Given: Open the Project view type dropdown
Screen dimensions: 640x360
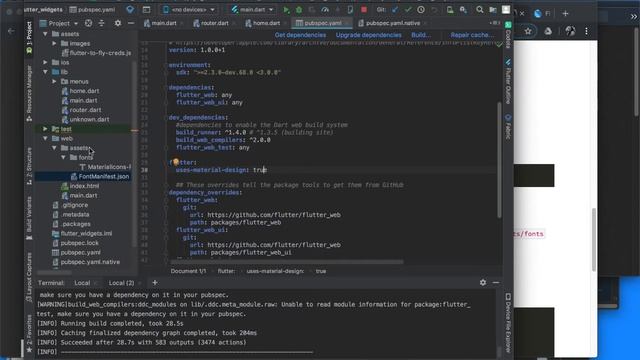Looking at the screenshot, I should point(59,23).
